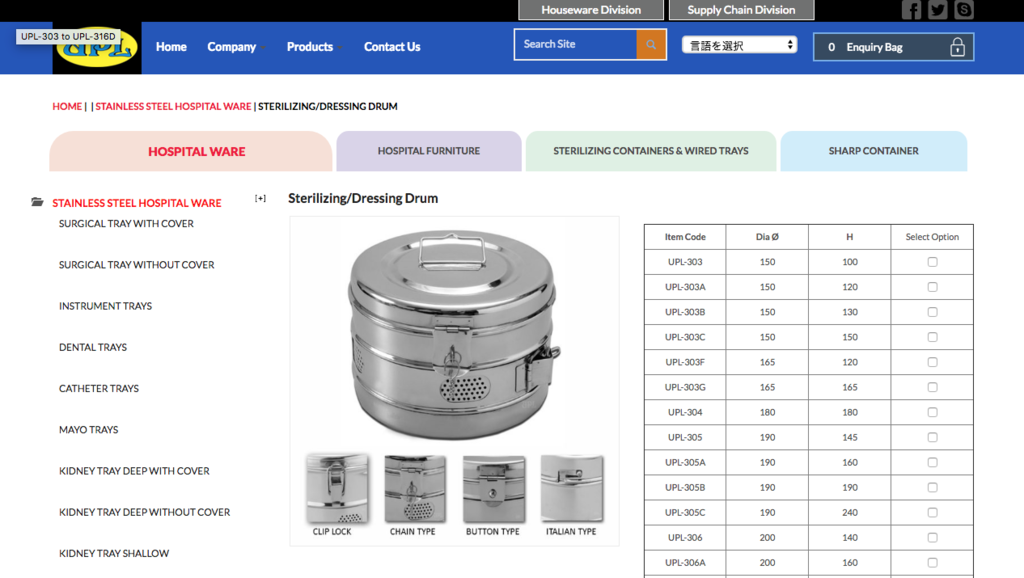Screen dimensions: 1024x578
Task: Open Surgical Tray With Cover category
Action: (126, 223)
